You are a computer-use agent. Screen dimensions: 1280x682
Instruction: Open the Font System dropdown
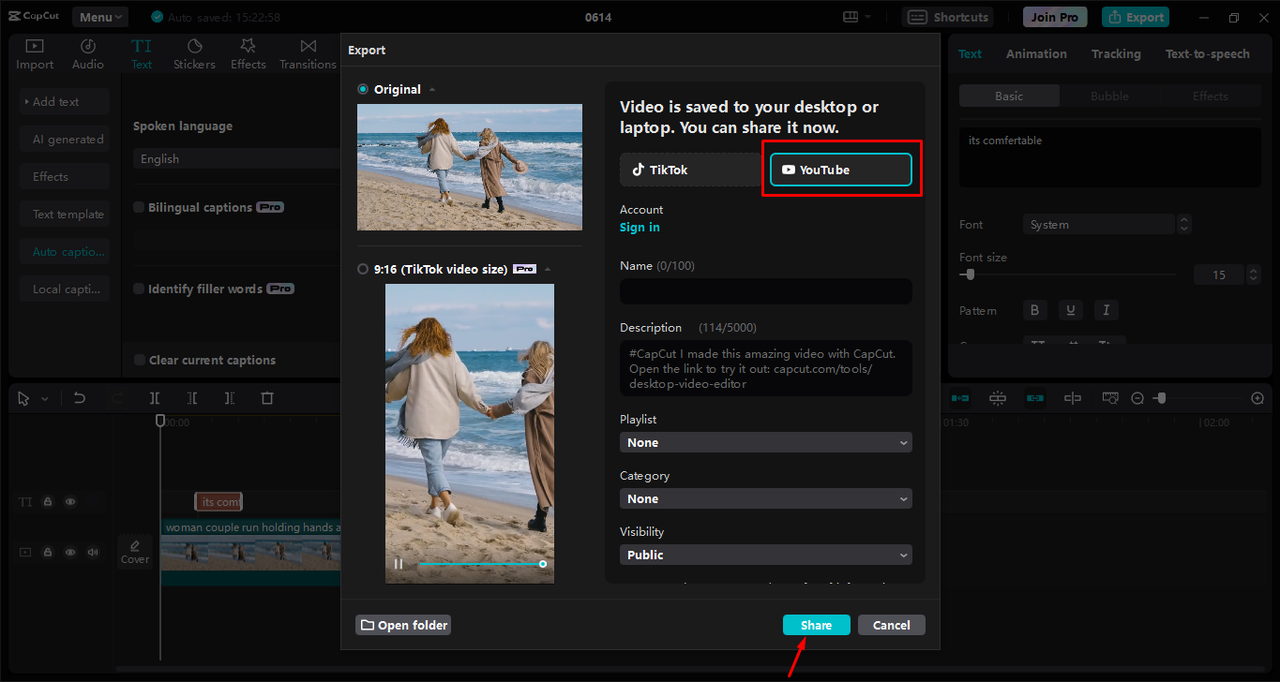pyautogui.click(x=1099, y=224)
